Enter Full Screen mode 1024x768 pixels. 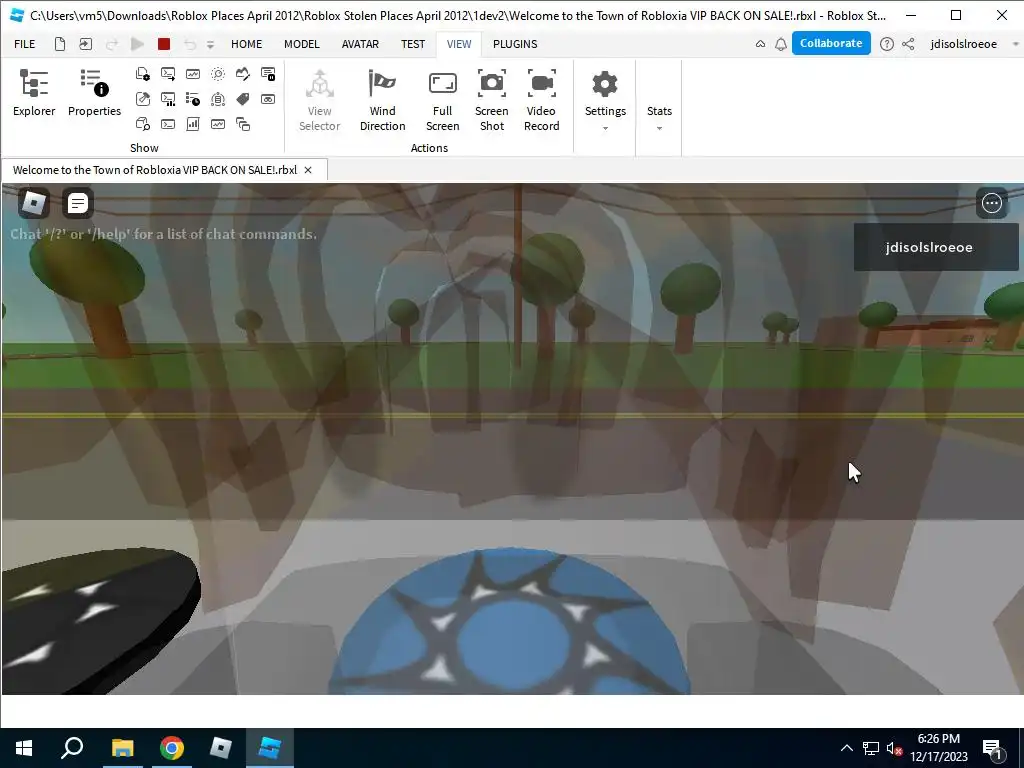pyautogui.click(x=442, y=99)
